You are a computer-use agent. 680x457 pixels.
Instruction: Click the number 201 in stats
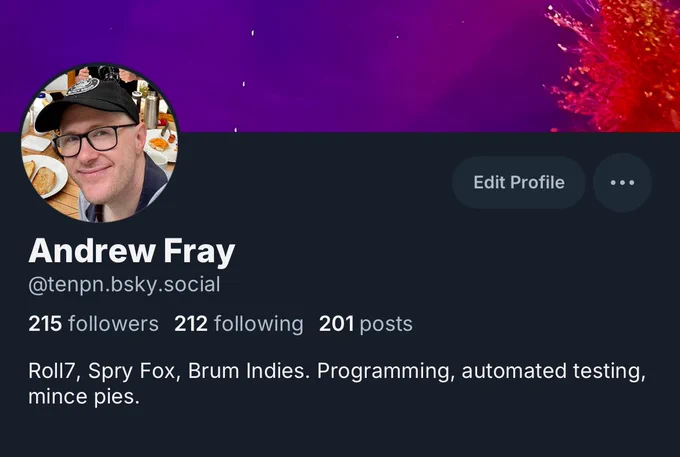click(336, 324)
